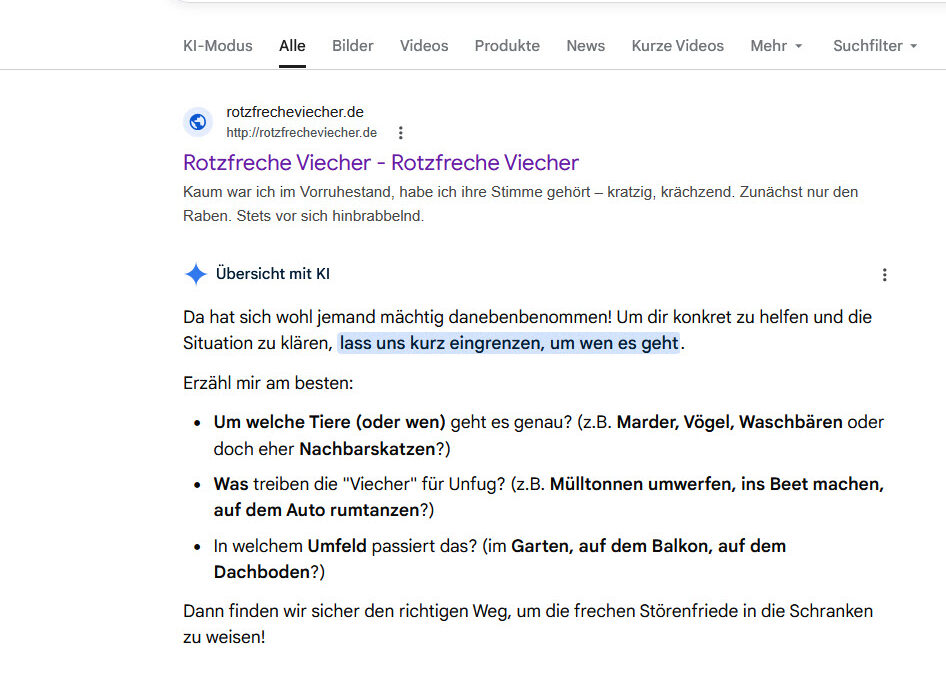Open the Bilder results tab
The image size is (946, 675).
[353, 46]
